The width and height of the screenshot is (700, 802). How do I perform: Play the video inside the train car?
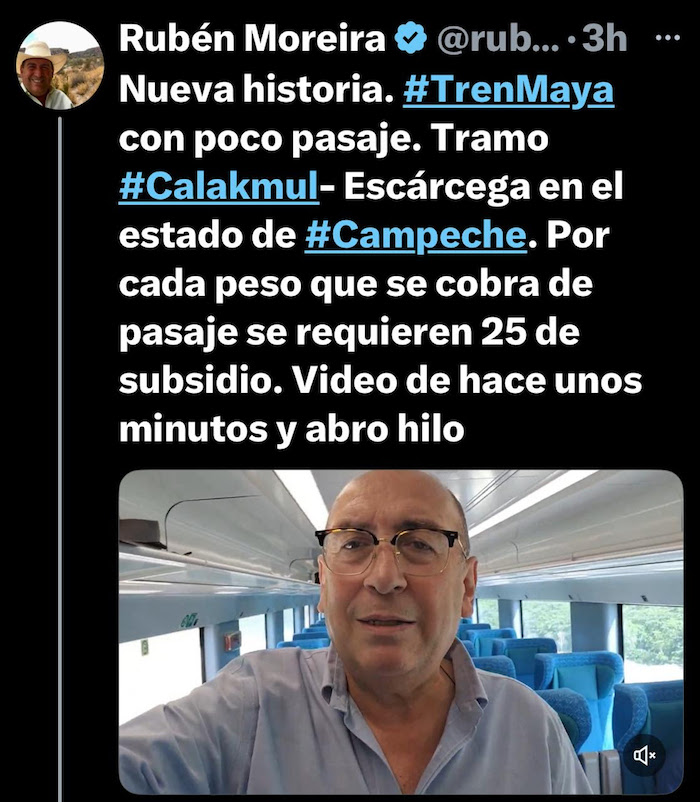point(401,632)
